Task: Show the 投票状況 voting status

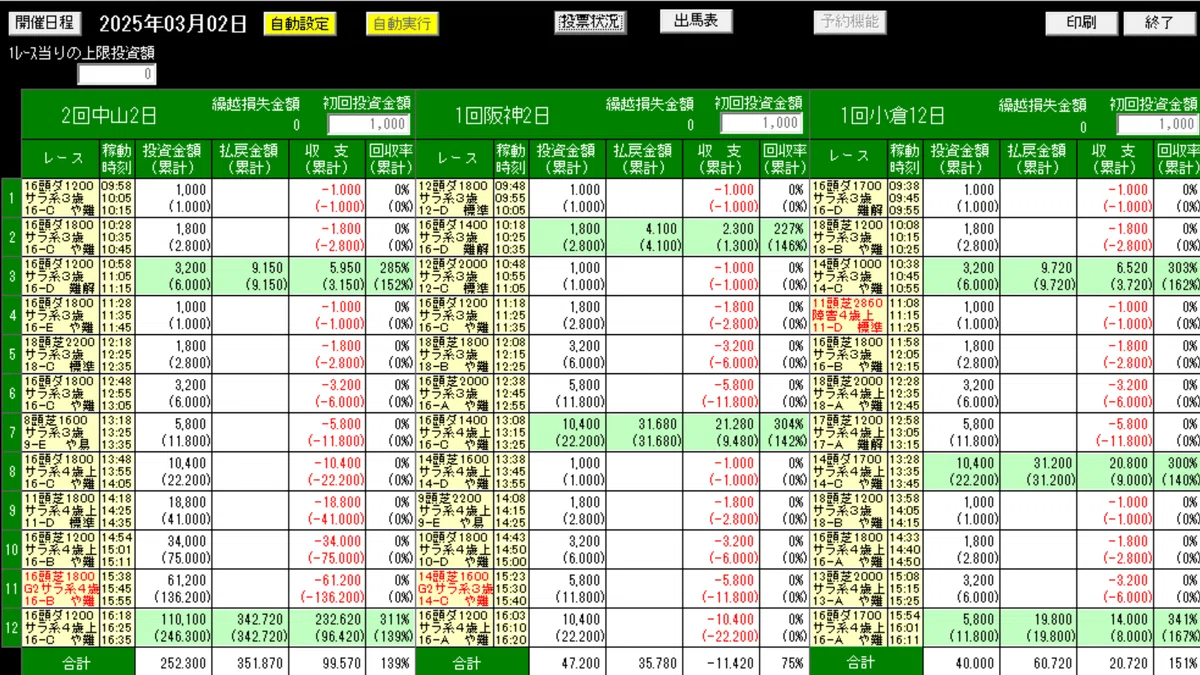Action: (x=590, y=22)
